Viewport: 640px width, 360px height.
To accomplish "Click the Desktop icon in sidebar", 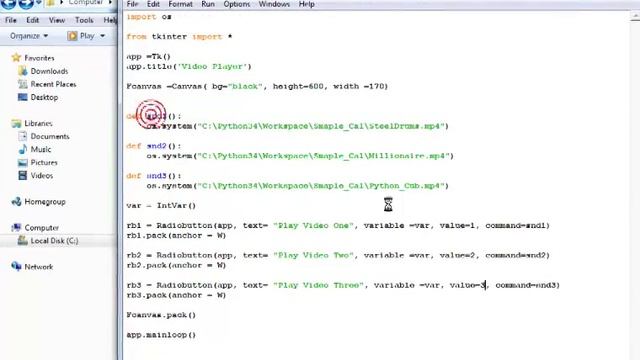I will 23,97.
